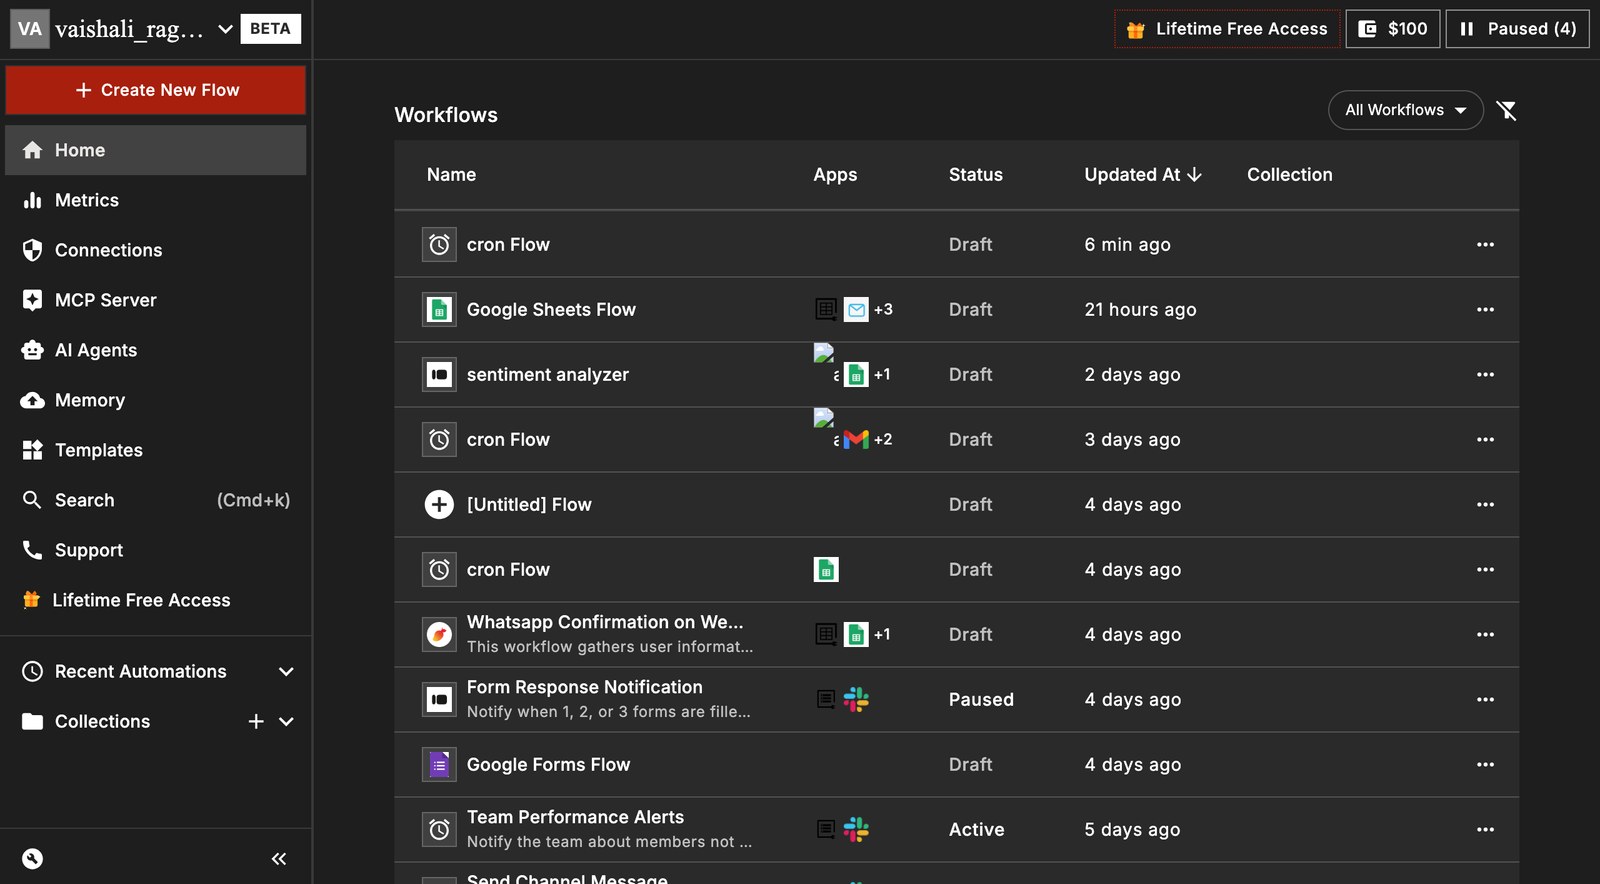
Task: Click the Gmail icon in cron Flow row
Action: pos(856,440)
